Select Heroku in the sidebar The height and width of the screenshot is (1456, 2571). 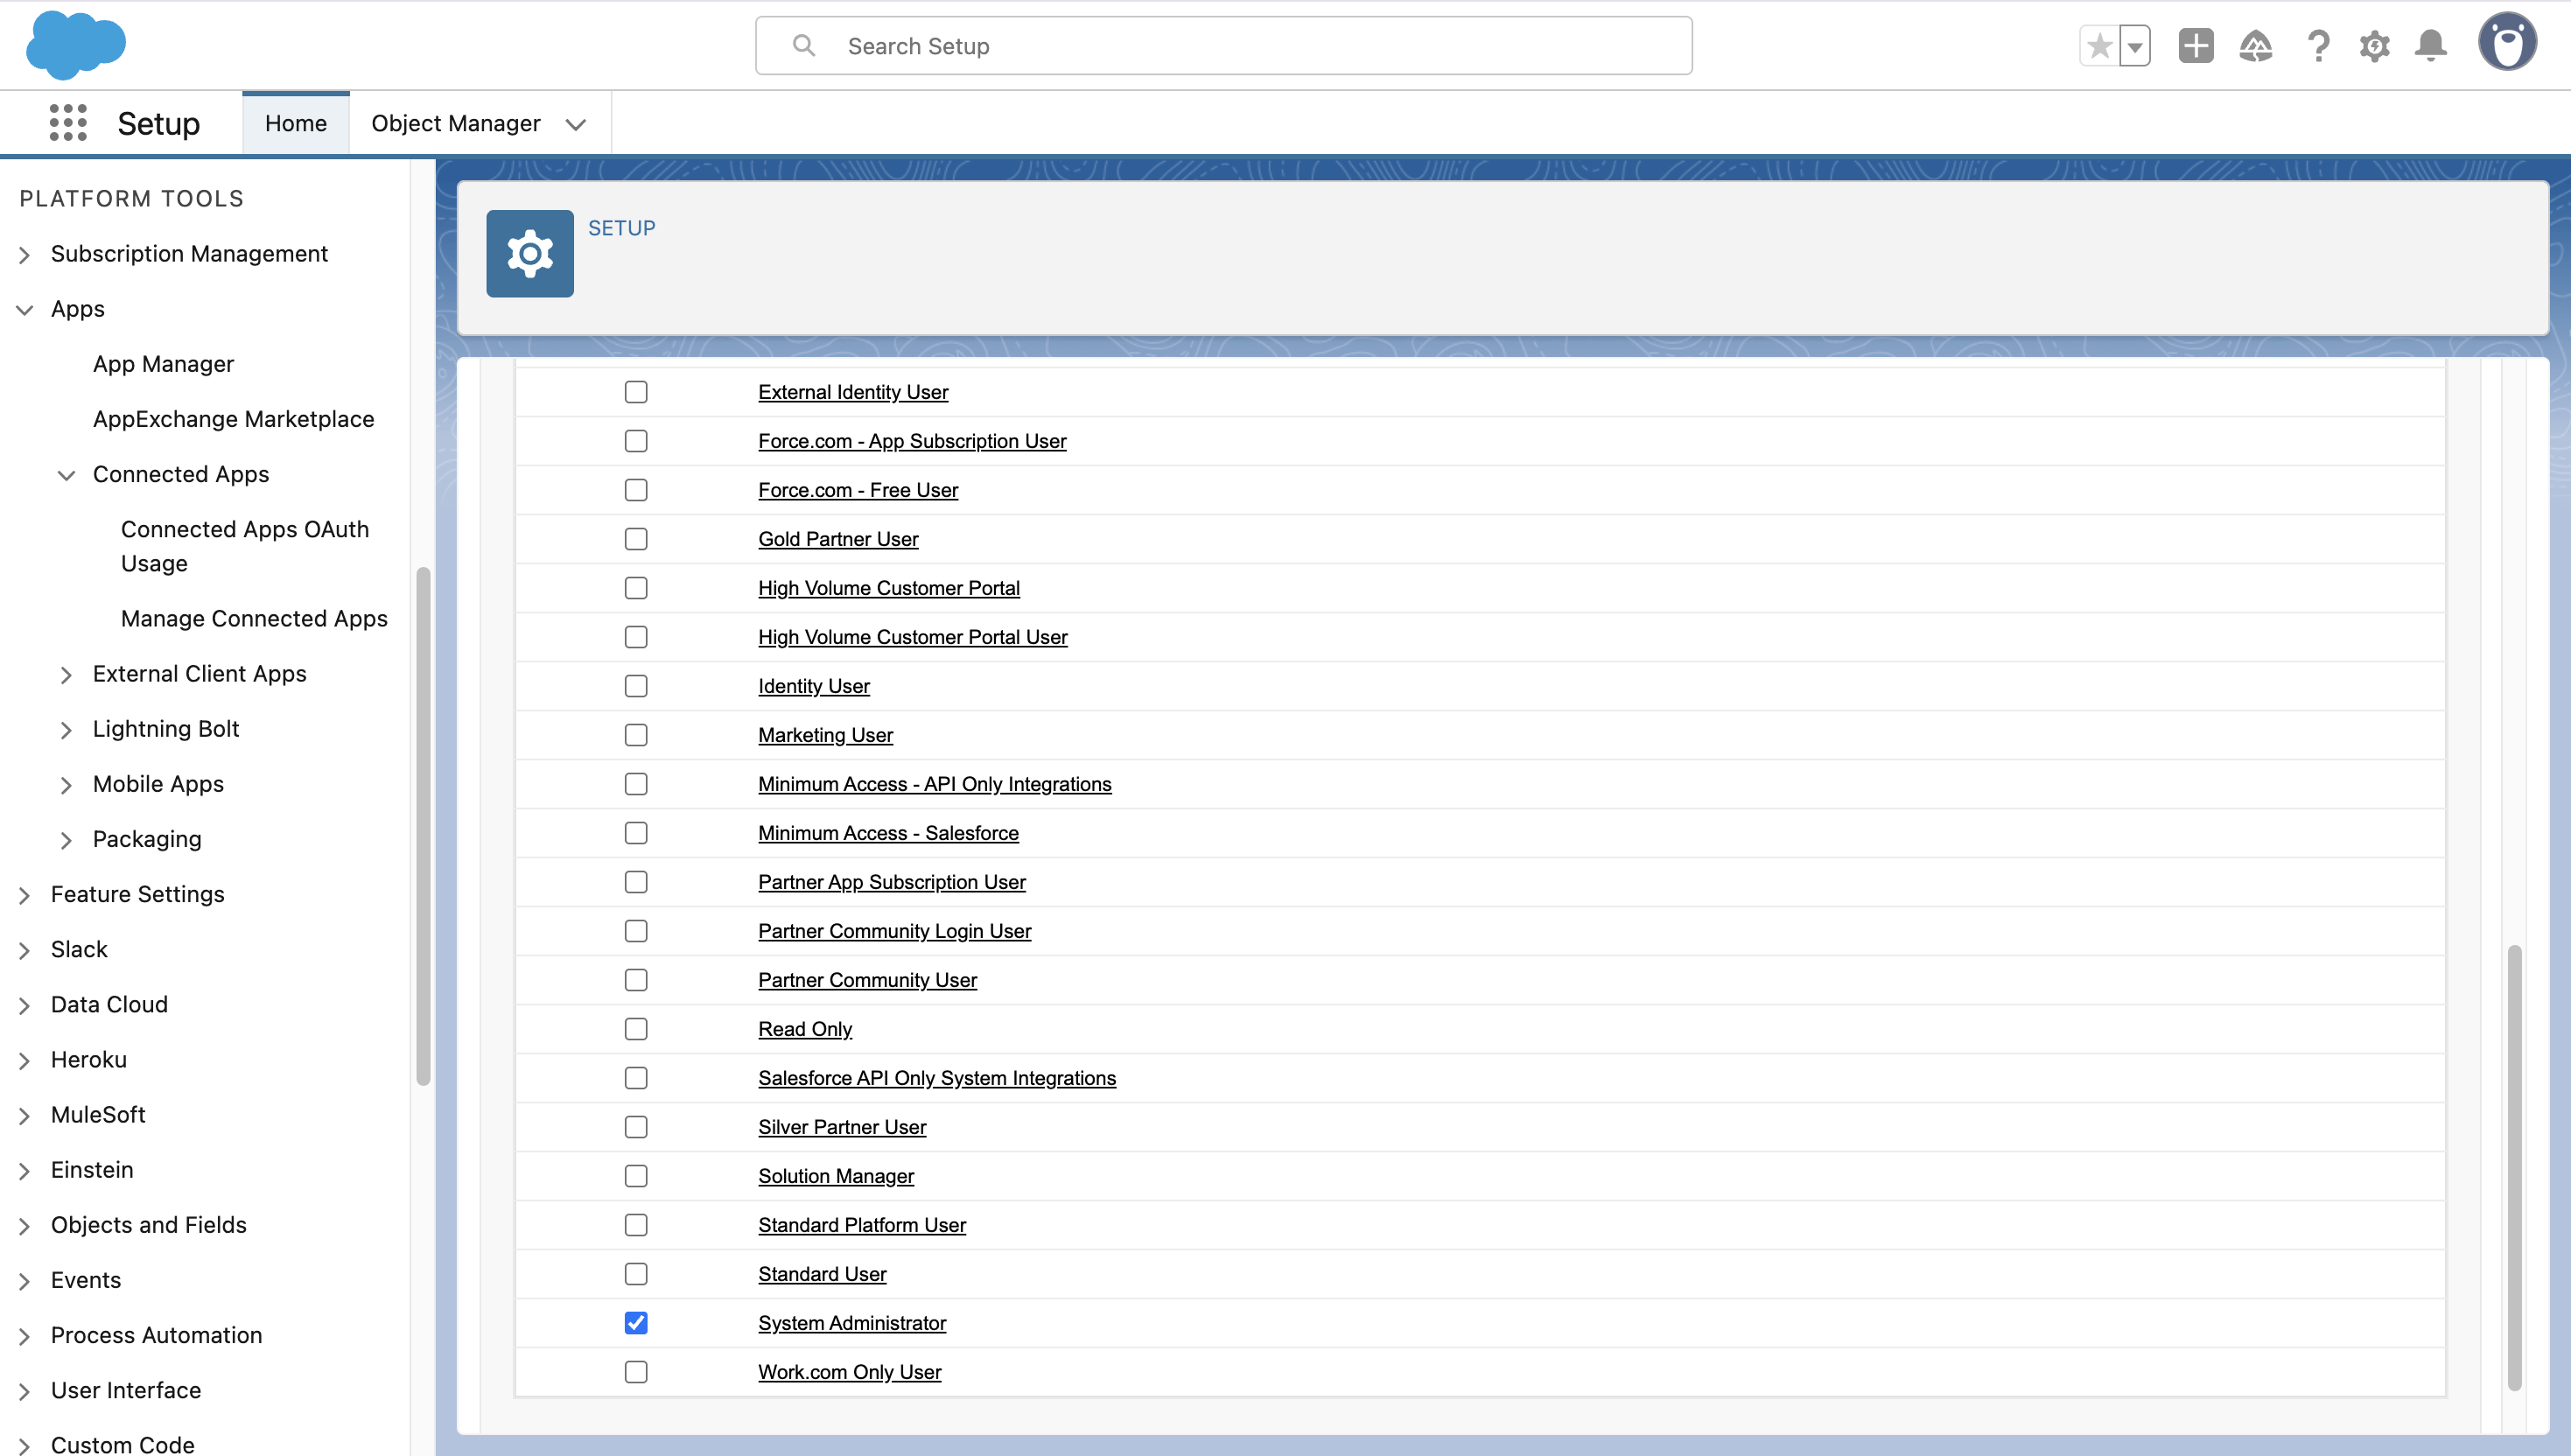point(88,1059)
